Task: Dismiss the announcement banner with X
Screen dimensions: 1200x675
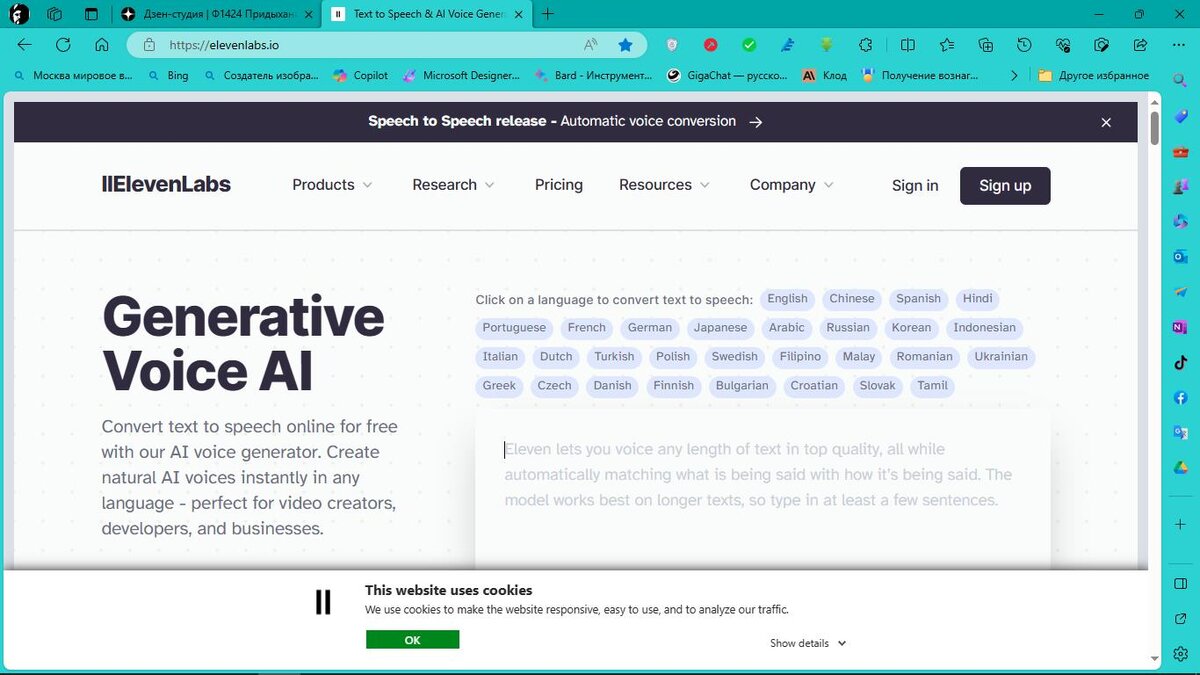Action: 1106,122
